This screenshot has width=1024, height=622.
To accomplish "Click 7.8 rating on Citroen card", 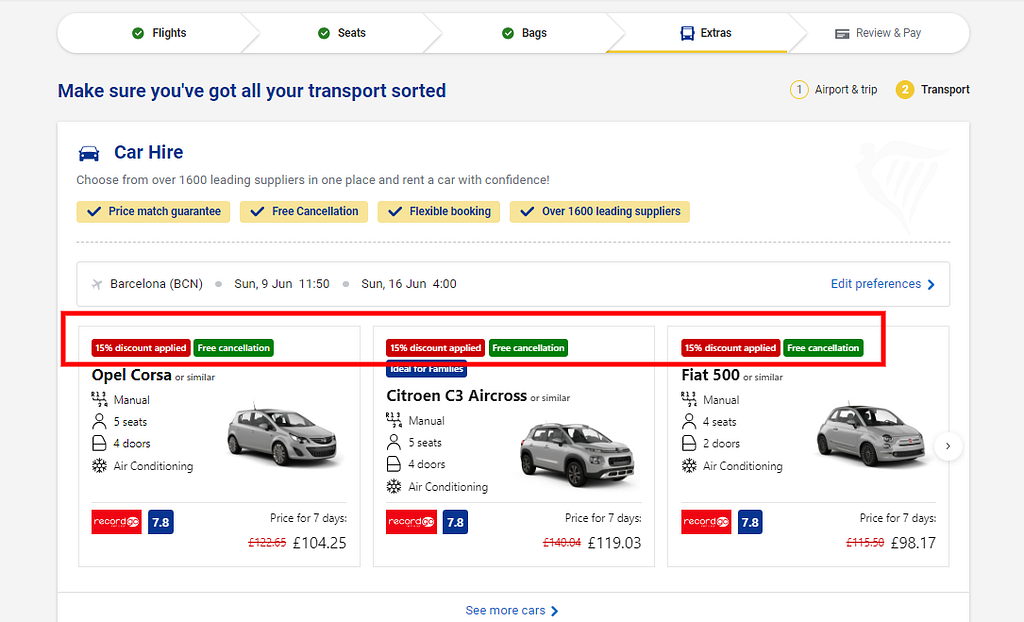I will point(455,522).
